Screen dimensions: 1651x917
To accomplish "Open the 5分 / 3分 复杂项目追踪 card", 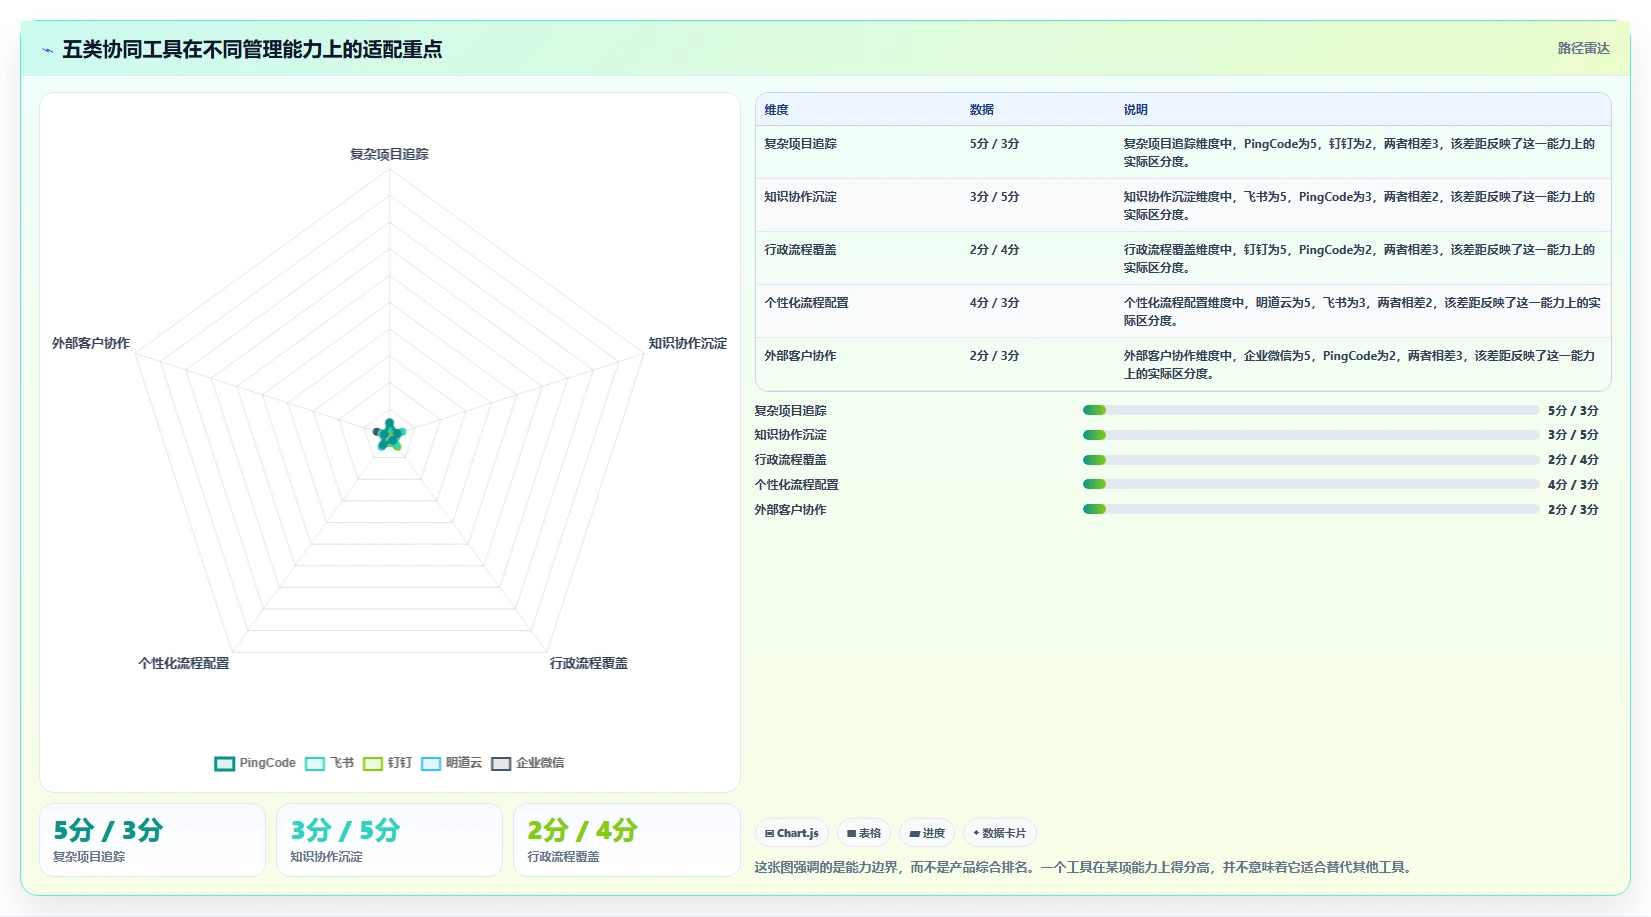I will [x=152, y=840].
